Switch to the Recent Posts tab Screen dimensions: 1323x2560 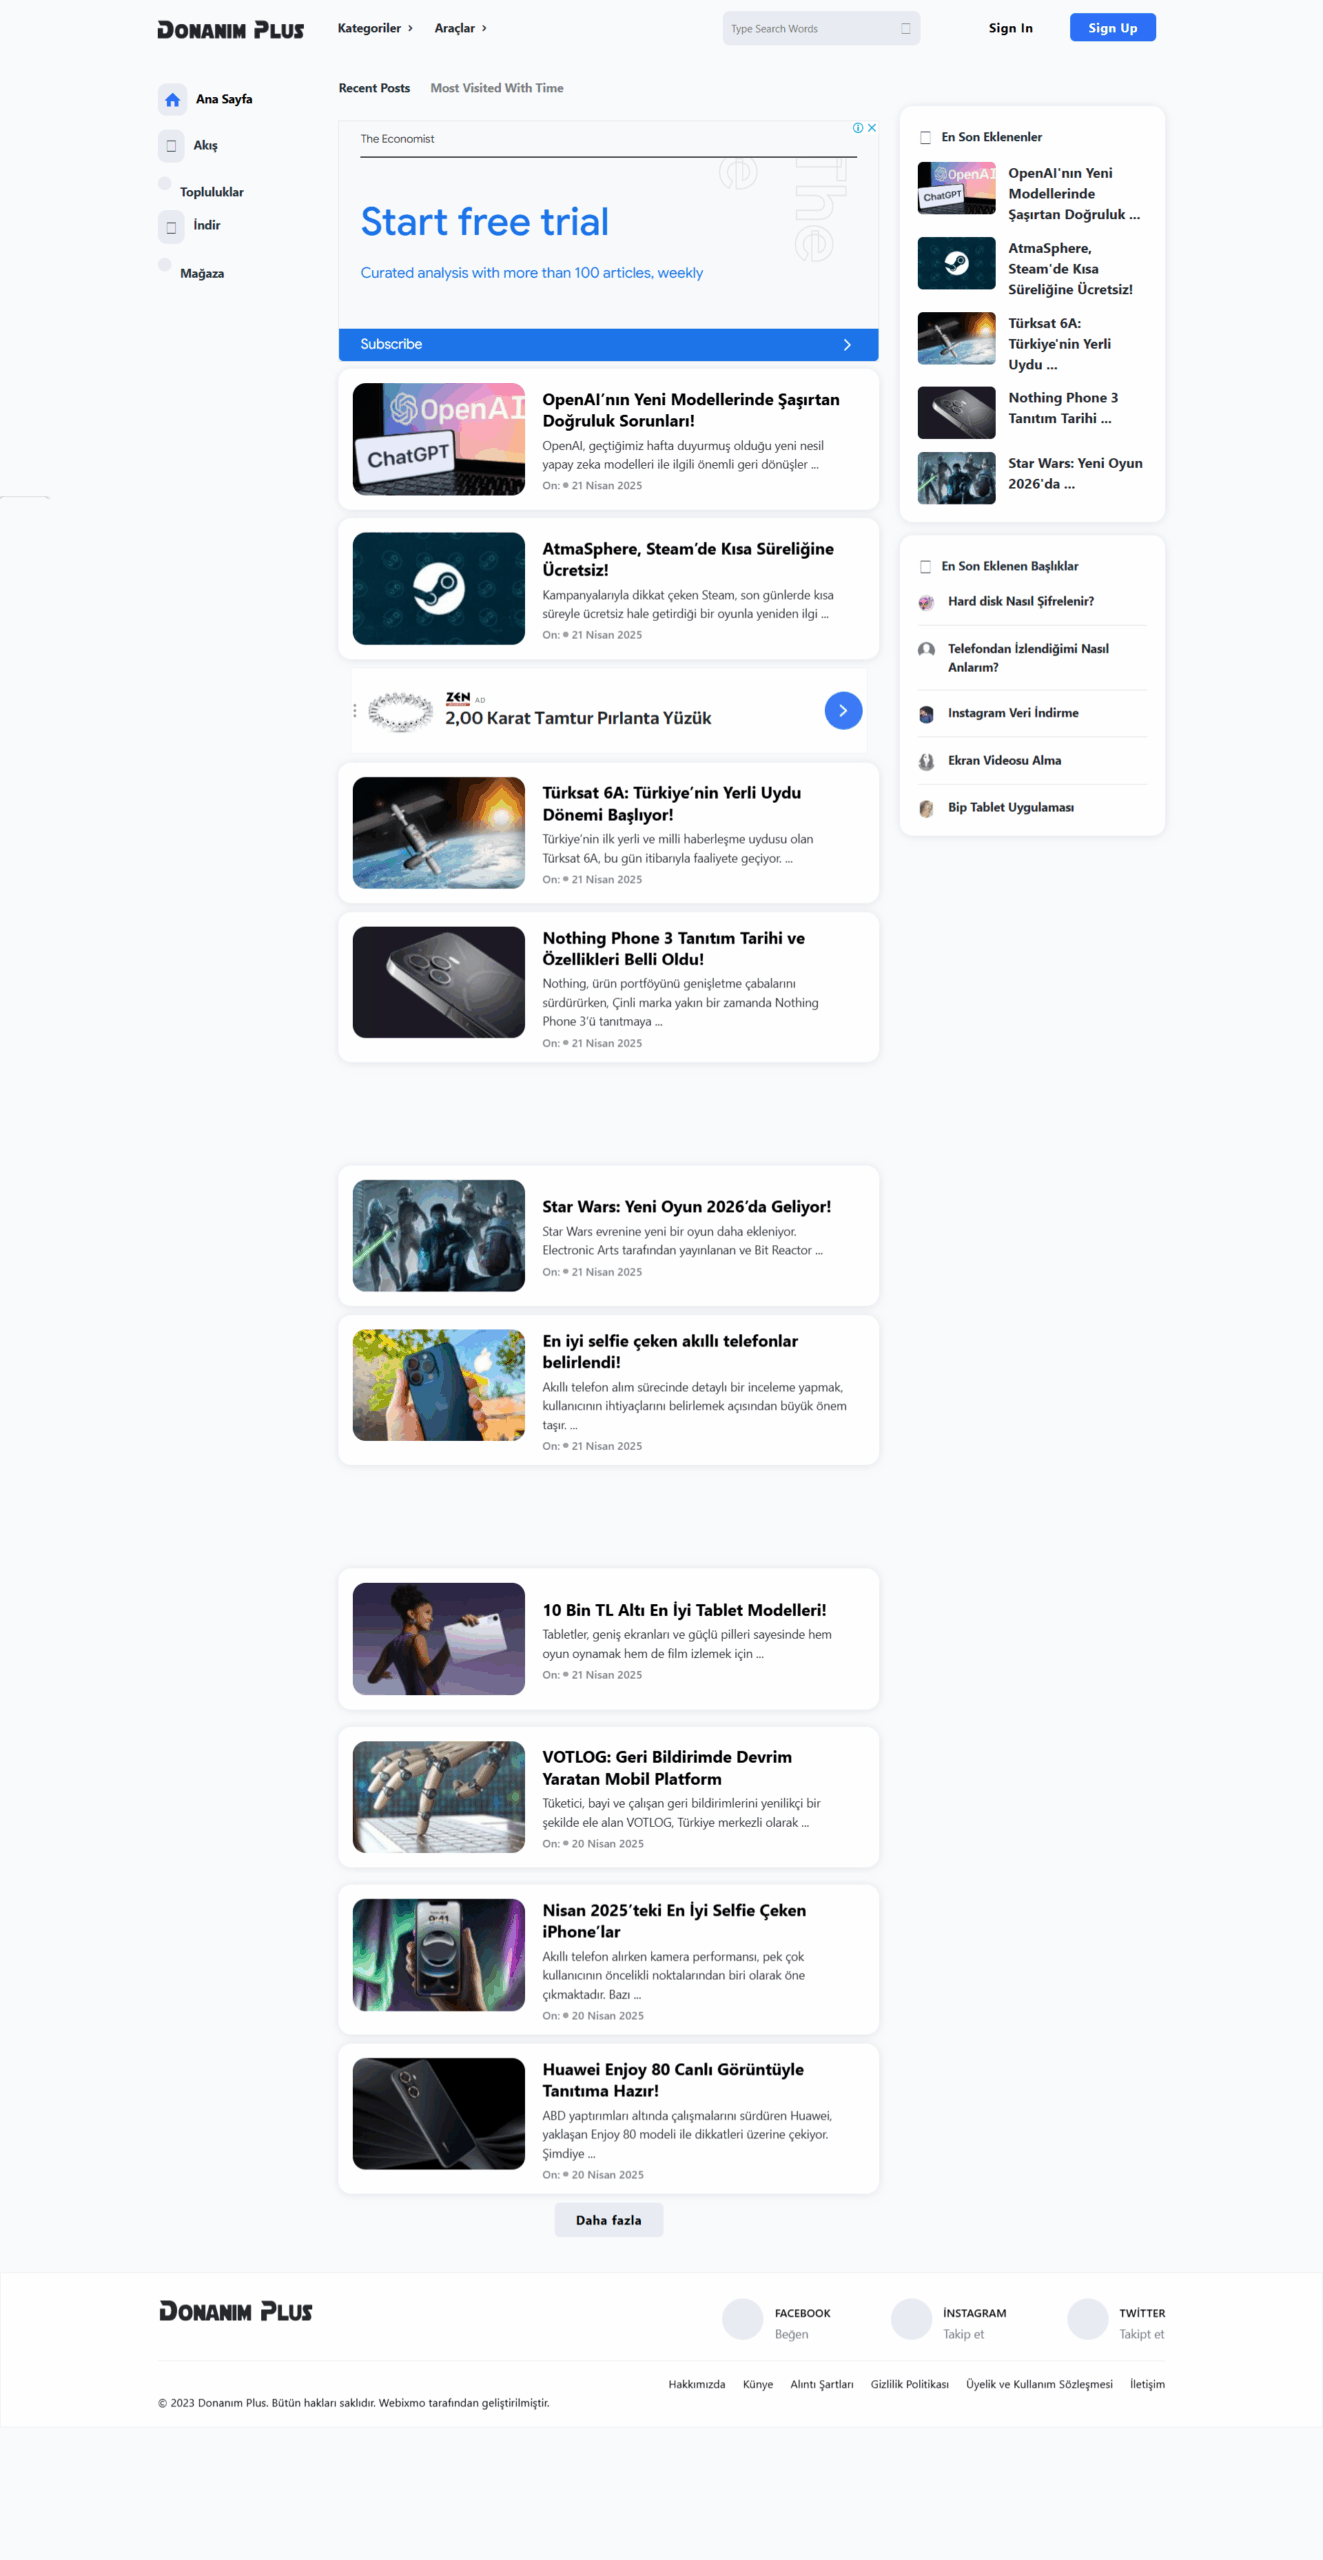(x=374, y=88)
